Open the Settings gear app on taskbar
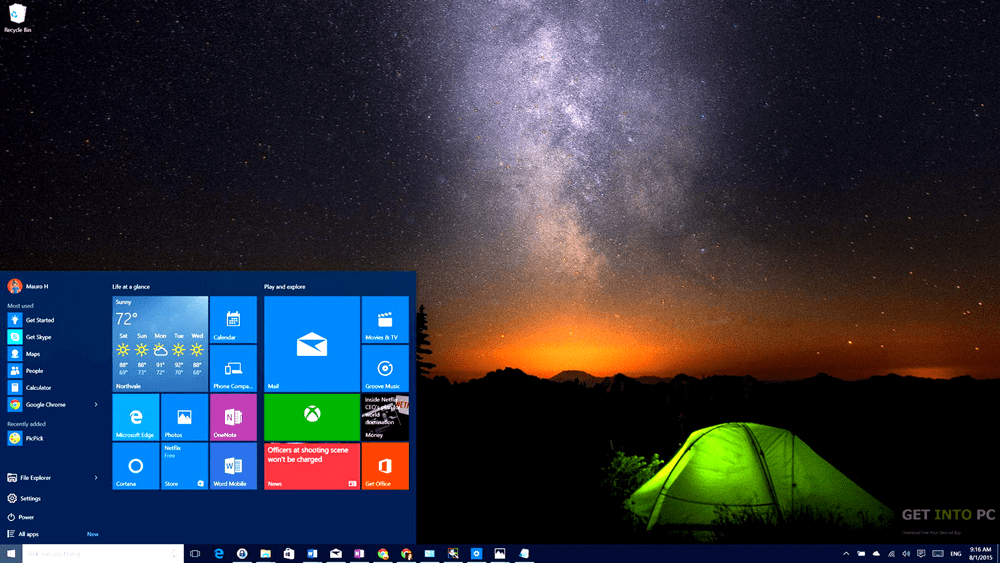This screenshot has width=1000, height=563. click(476, 553)
